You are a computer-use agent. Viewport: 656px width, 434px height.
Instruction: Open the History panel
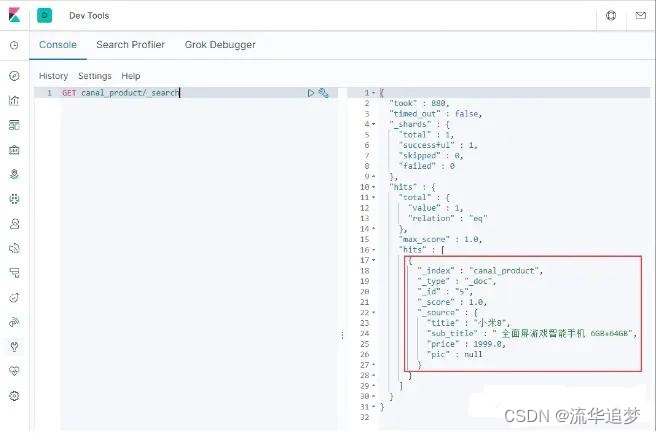tap(53, 76)
